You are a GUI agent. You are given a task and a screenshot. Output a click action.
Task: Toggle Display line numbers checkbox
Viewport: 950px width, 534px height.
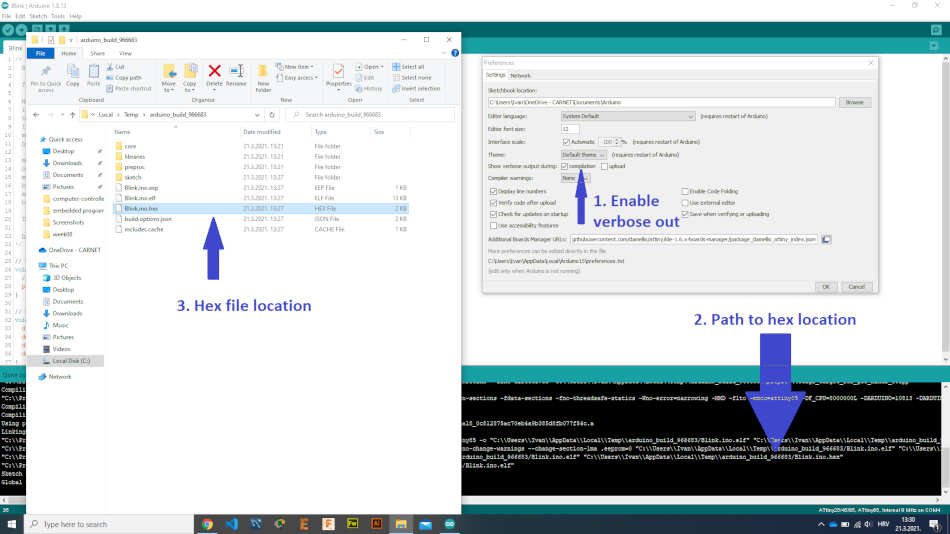493,192
